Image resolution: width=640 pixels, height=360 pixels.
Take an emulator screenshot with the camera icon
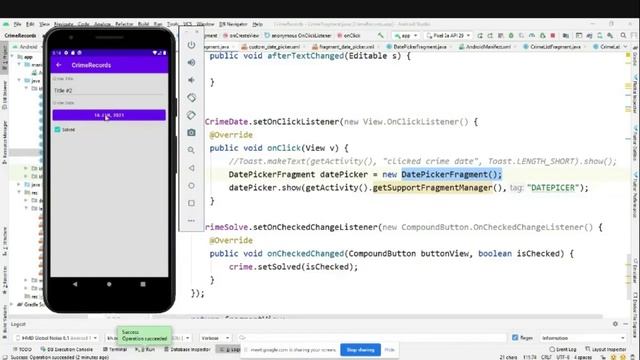click(191, 133)
